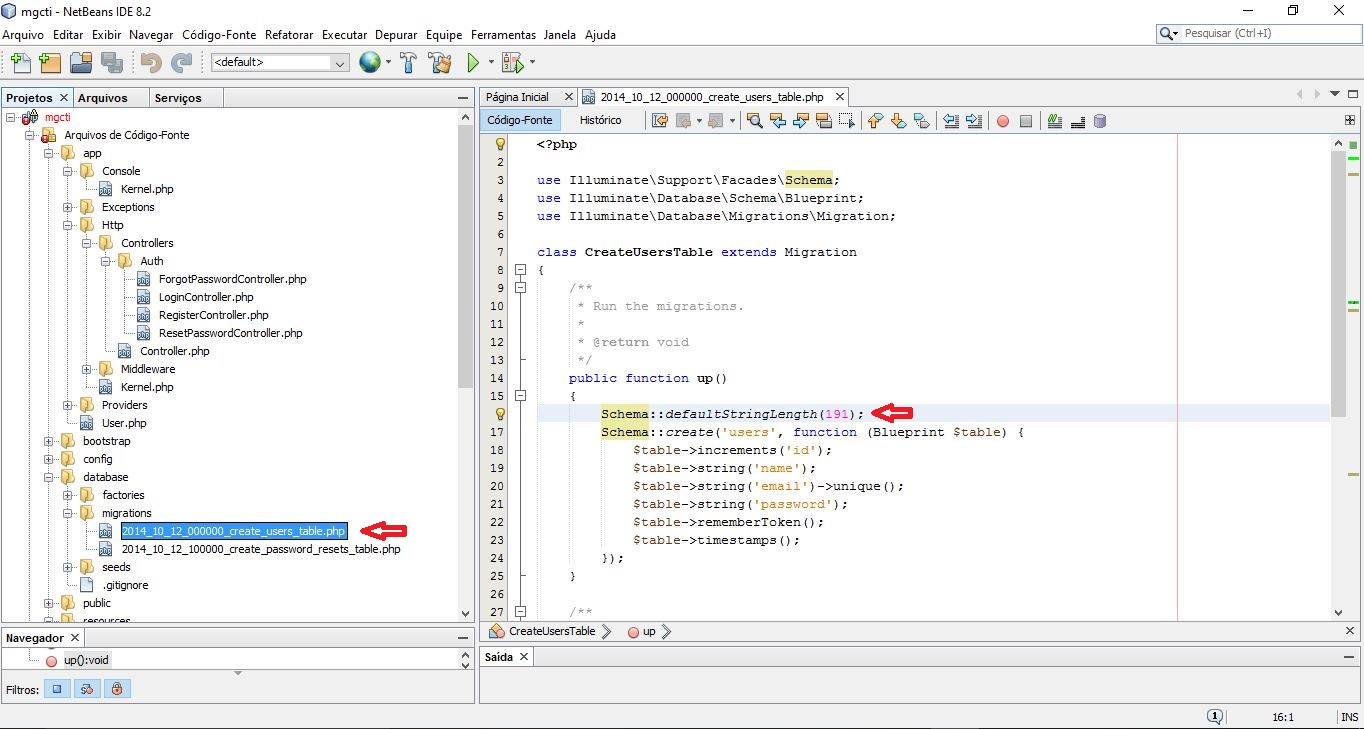Click the database cylinder icon in editor toolbar

[x=1100, y=121]
